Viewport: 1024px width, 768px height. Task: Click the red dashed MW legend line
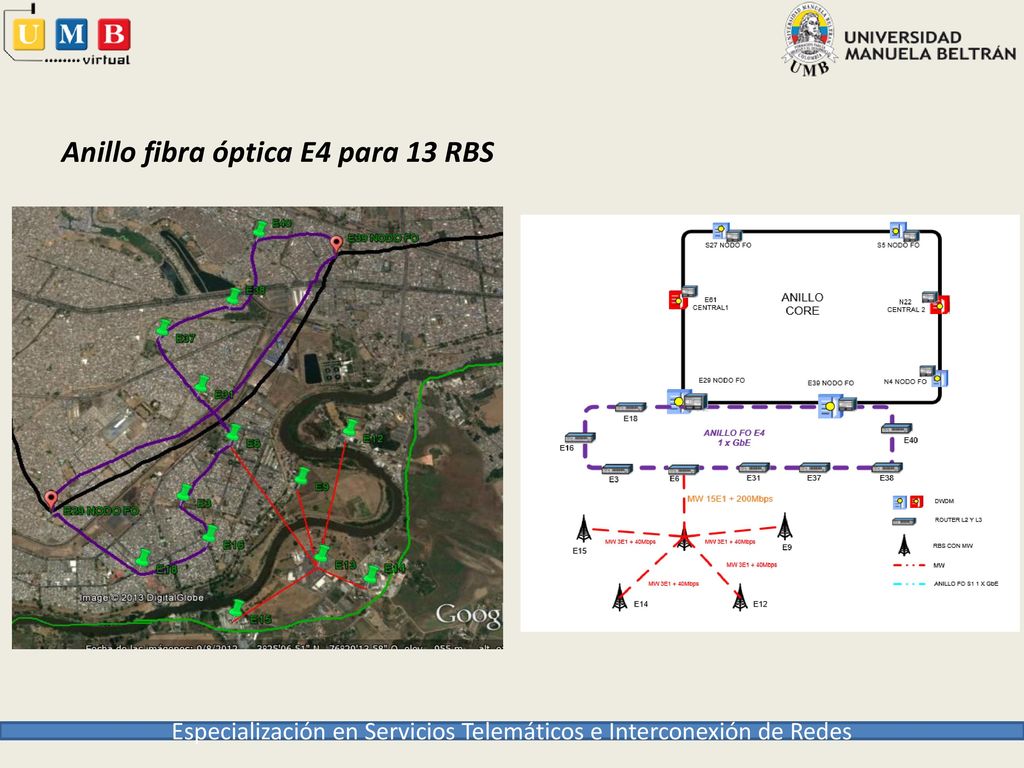(909, 566)
